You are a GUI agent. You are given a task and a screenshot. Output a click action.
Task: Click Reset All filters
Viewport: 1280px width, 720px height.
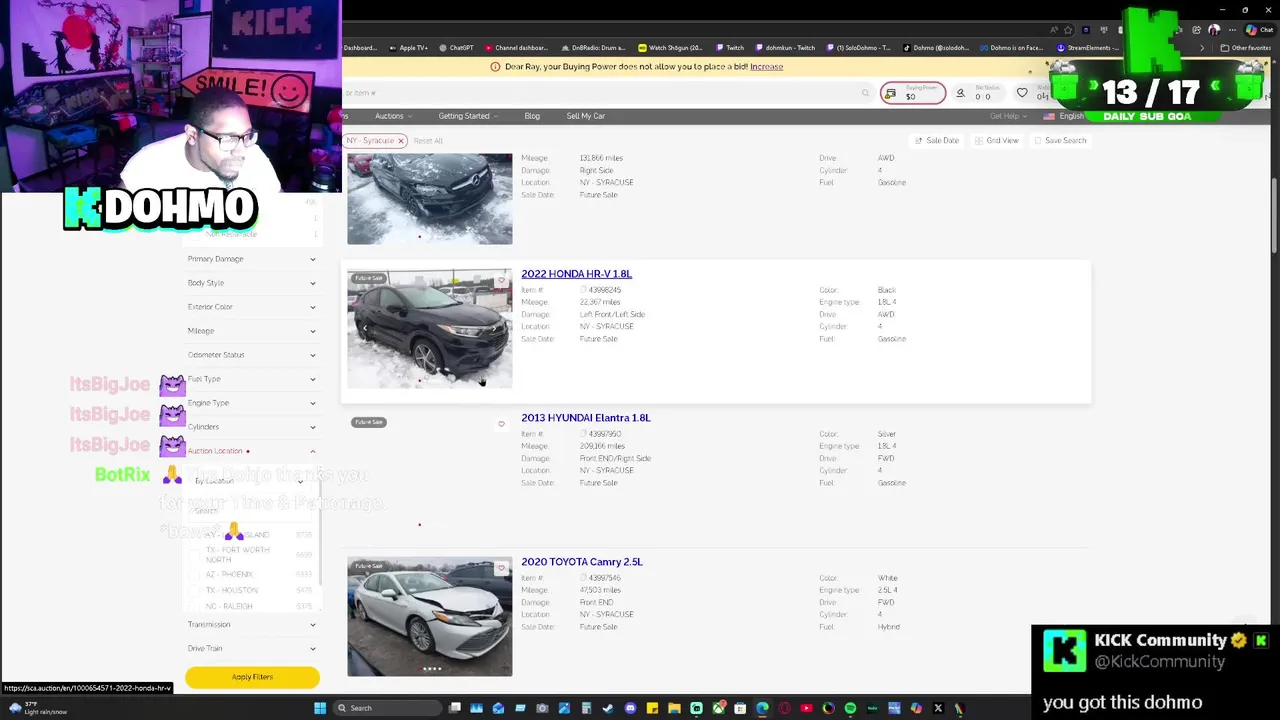428,141
